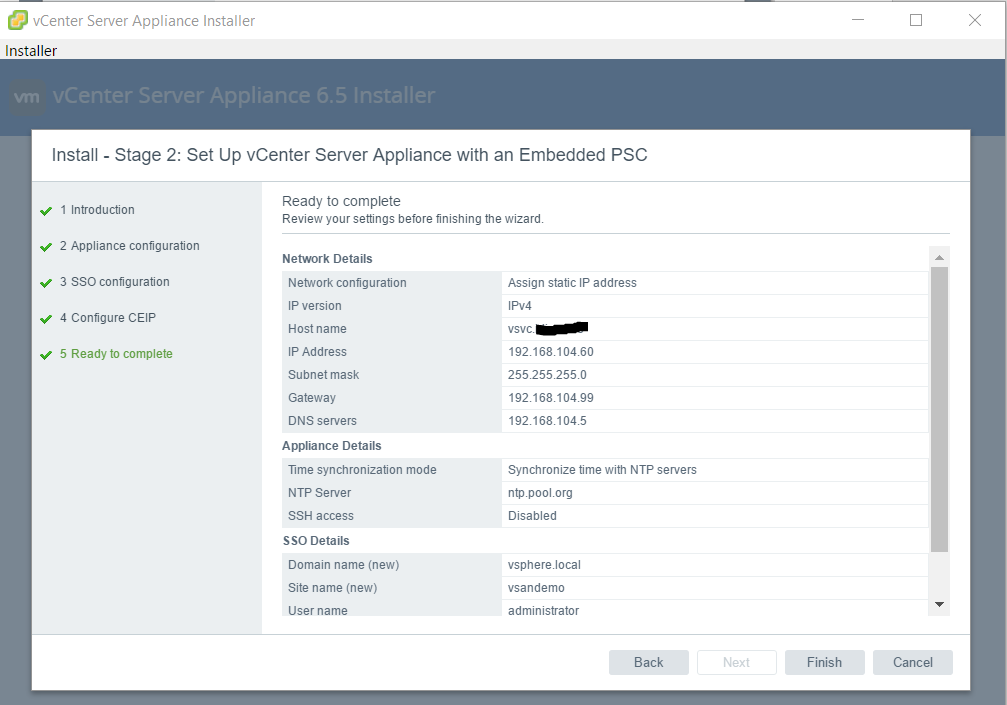Click the green checkmark beside Ready to complete
1007x705 pixels.
(x=46, y=354)
